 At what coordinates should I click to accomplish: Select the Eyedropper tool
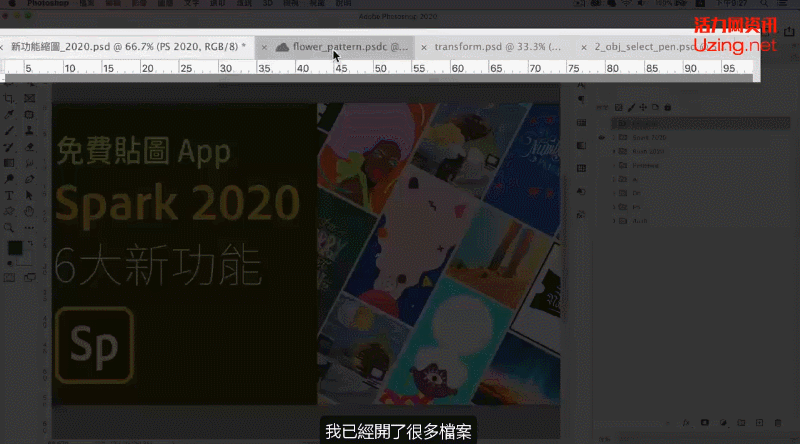[x=9, y=115]
